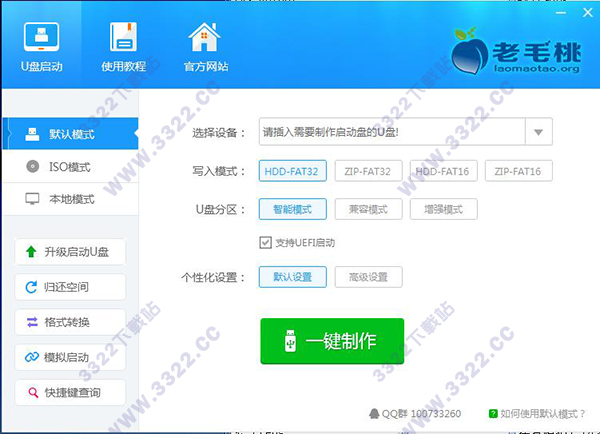Screen dimensions: 600x434
Task: Open the 官方网站 home icon
Action: point(204,37)
